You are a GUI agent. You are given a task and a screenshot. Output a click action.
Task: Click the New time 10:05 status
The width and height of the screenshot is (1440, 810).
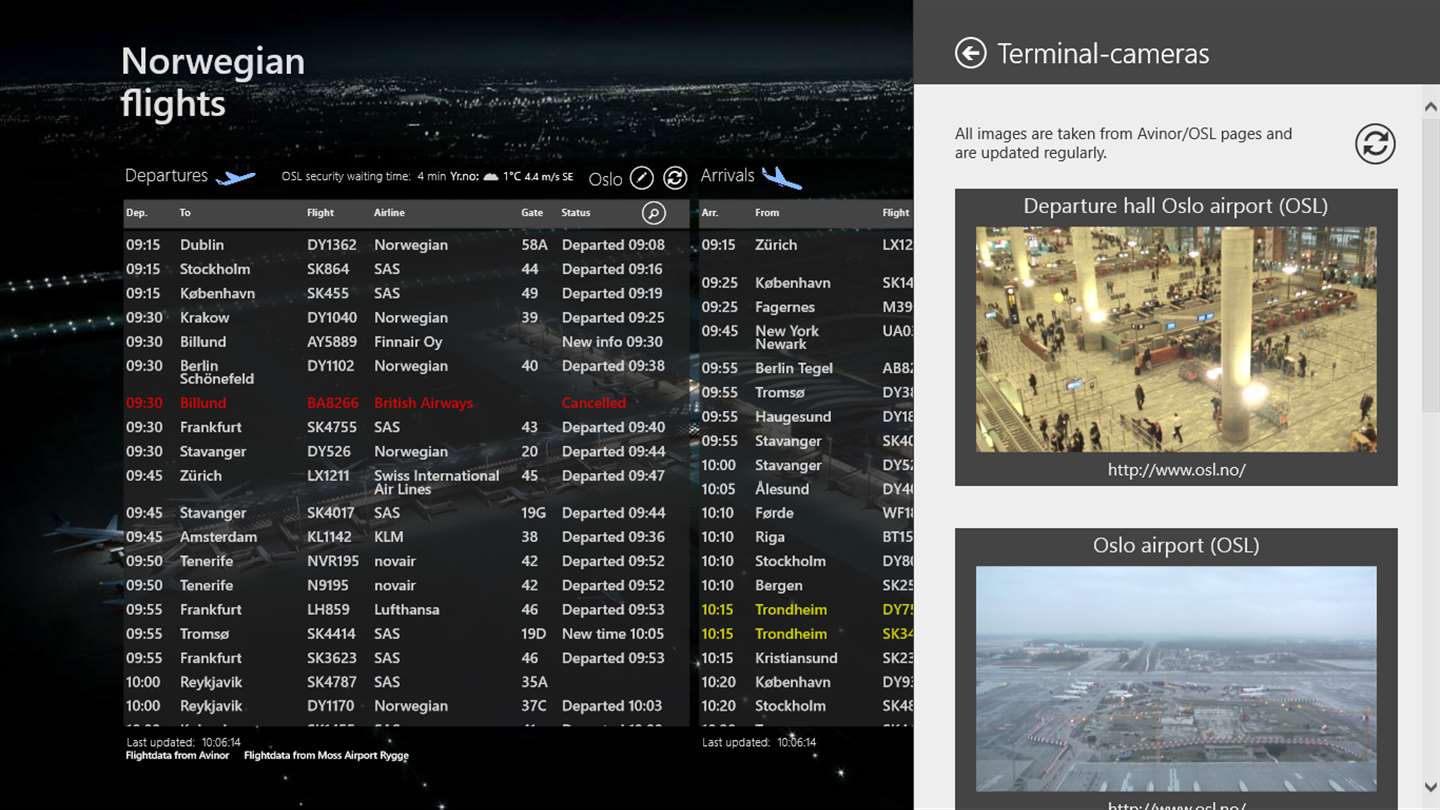tap(613, 634)
